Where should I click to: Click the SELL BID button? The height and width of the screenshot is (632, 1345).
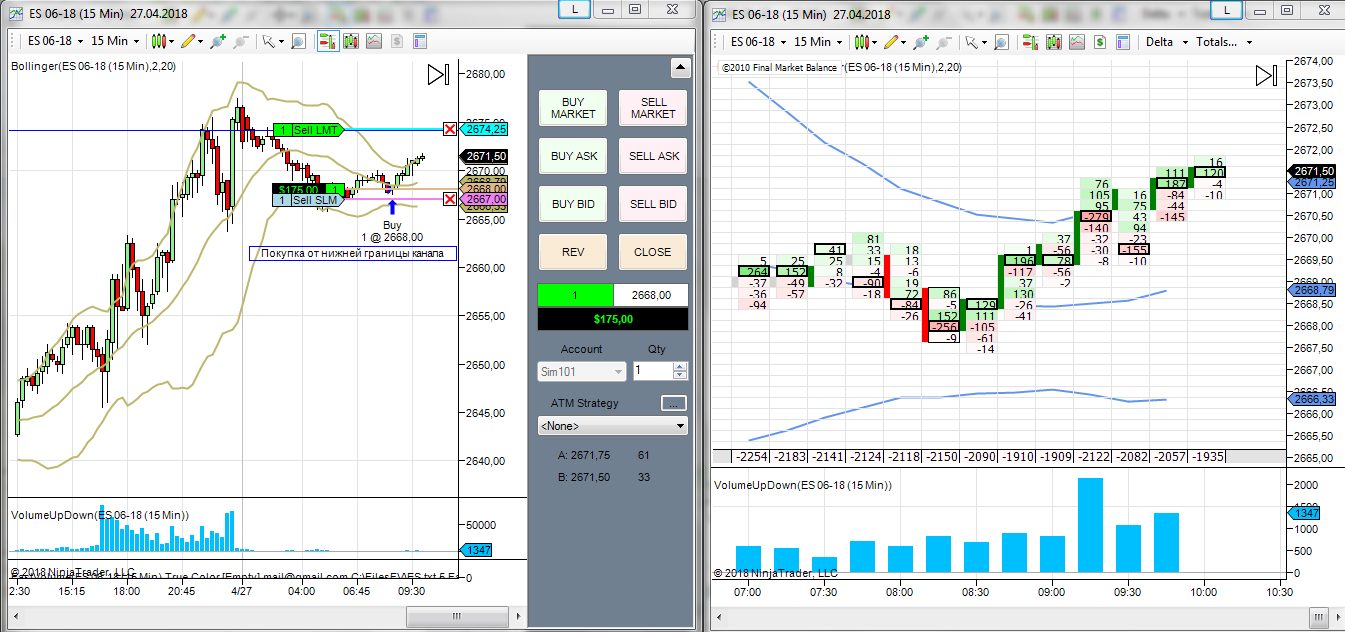tap(653, 204)
